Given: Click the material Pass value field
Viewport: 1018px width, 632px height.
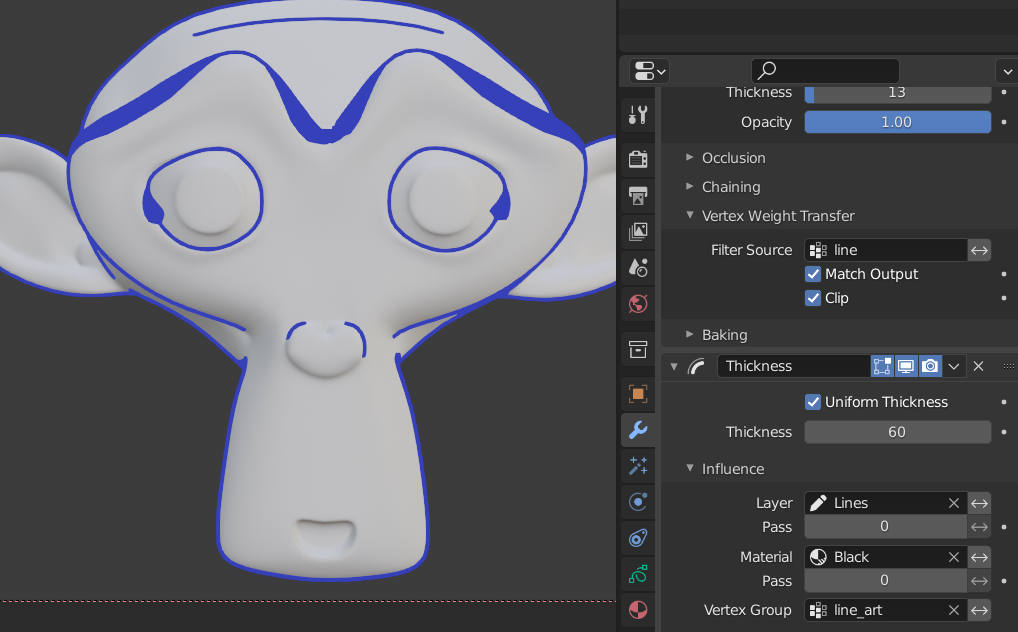Looking at the screenshot, I should coord(886,581).
